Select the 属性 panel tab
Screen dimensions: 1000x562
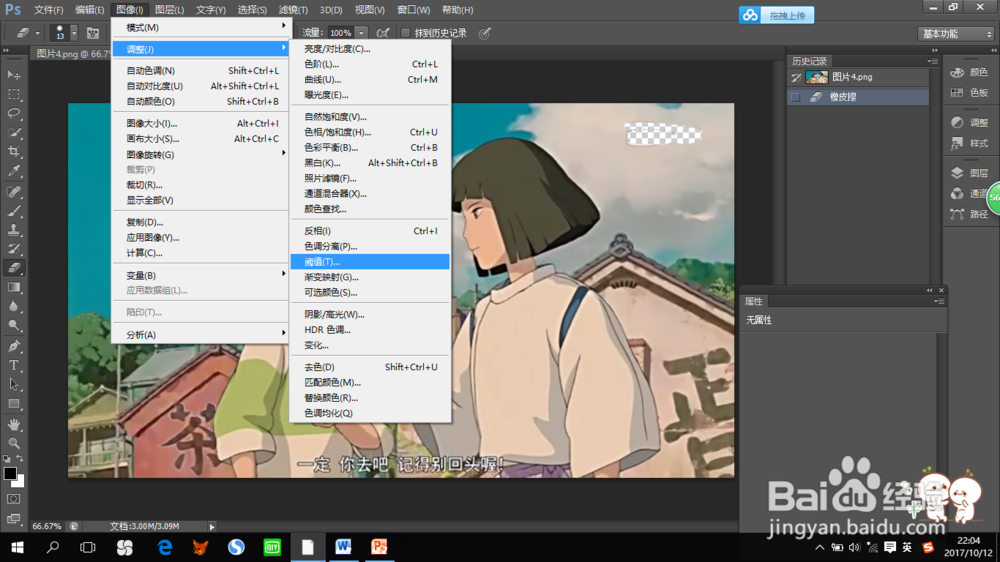pyautogui.click(x=753, y=301)
